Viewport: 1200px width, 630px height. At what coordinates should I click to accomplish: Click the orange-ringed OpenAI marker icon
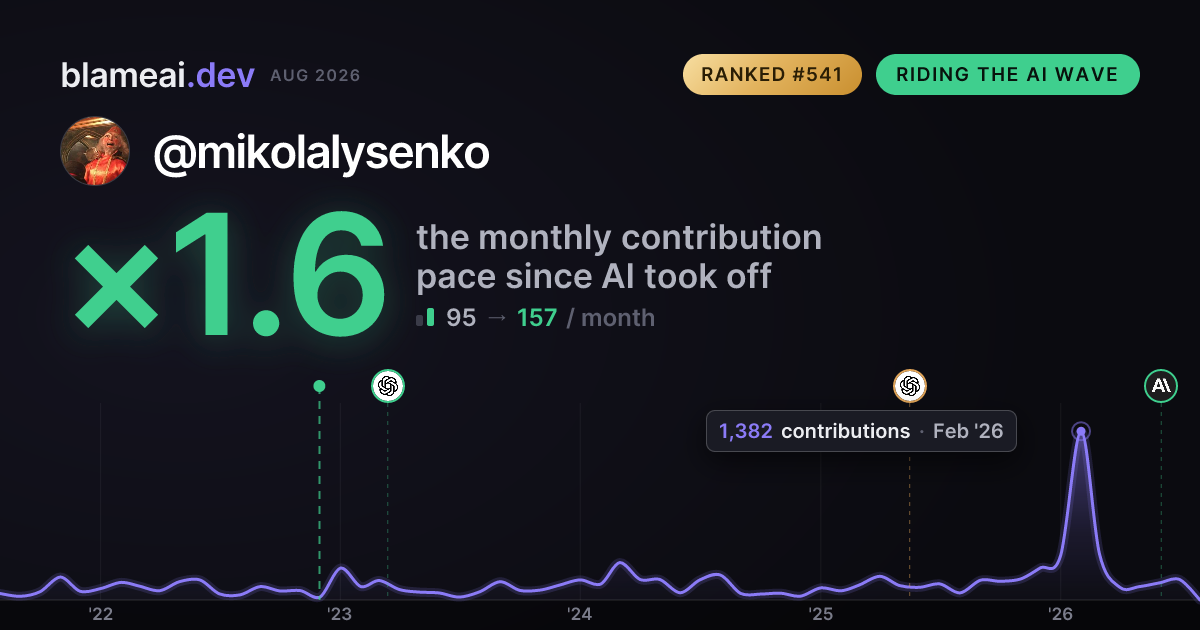coord(909,386)
